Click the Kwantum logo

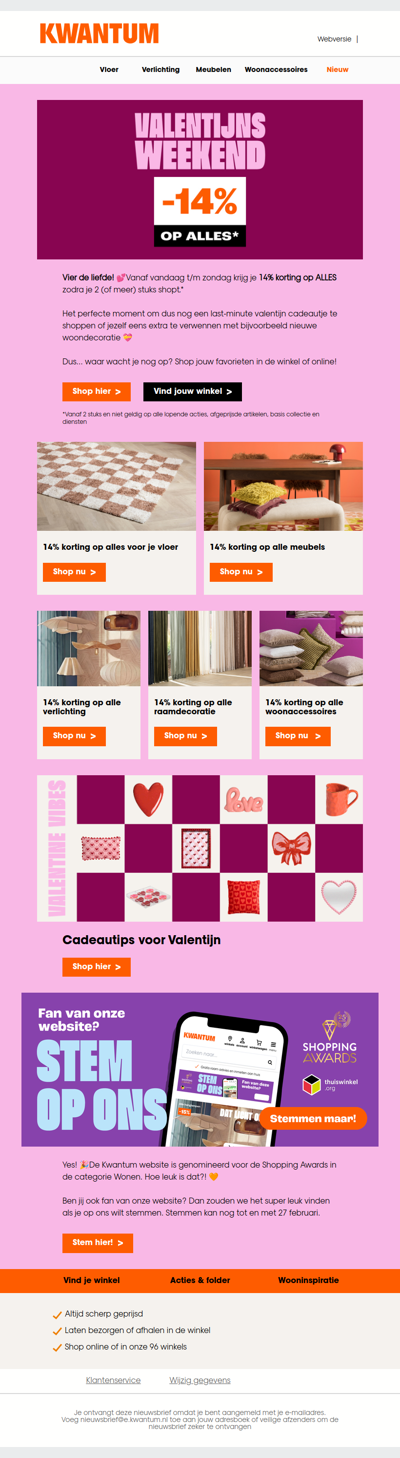[99, 34]
